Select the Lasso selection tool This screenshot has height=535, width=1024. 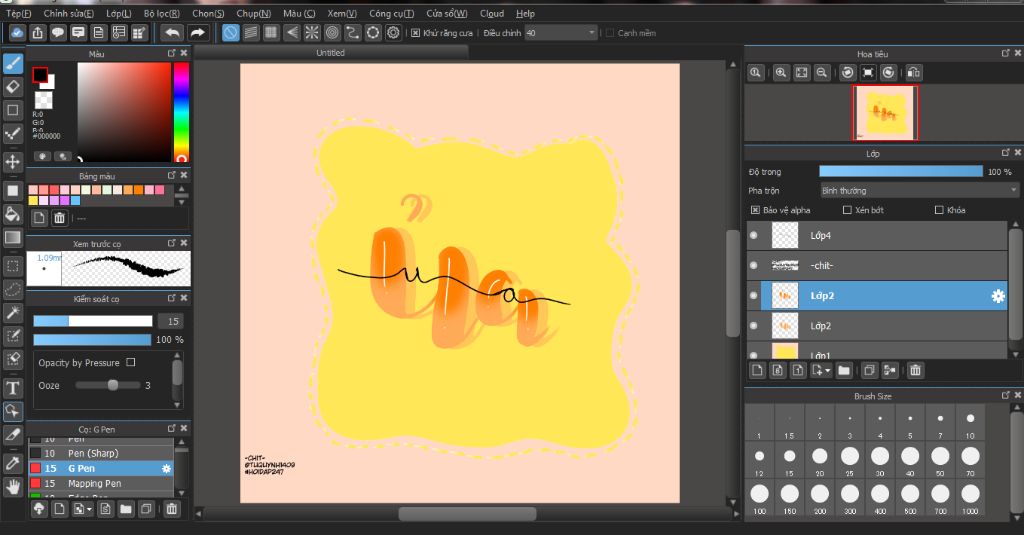pyautogui.click(x=13, y=289)
